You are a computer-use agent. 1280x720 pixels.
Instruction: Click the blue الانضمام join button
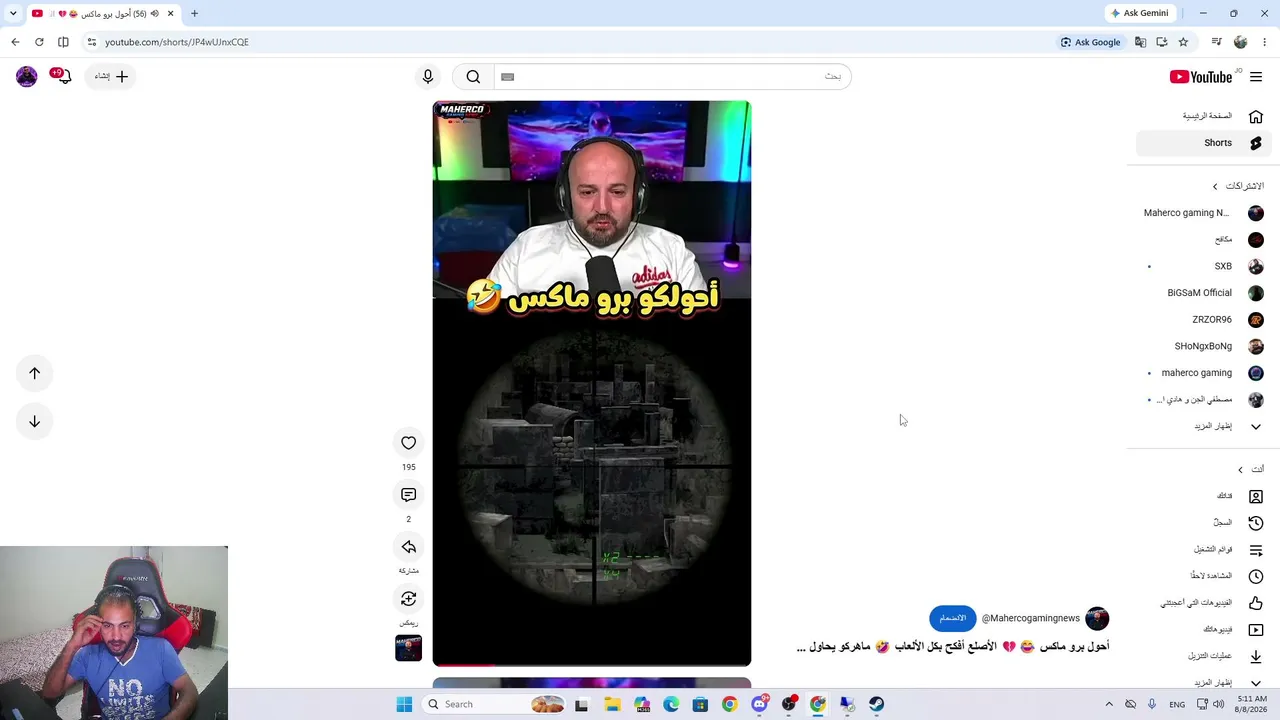(953, 618)
